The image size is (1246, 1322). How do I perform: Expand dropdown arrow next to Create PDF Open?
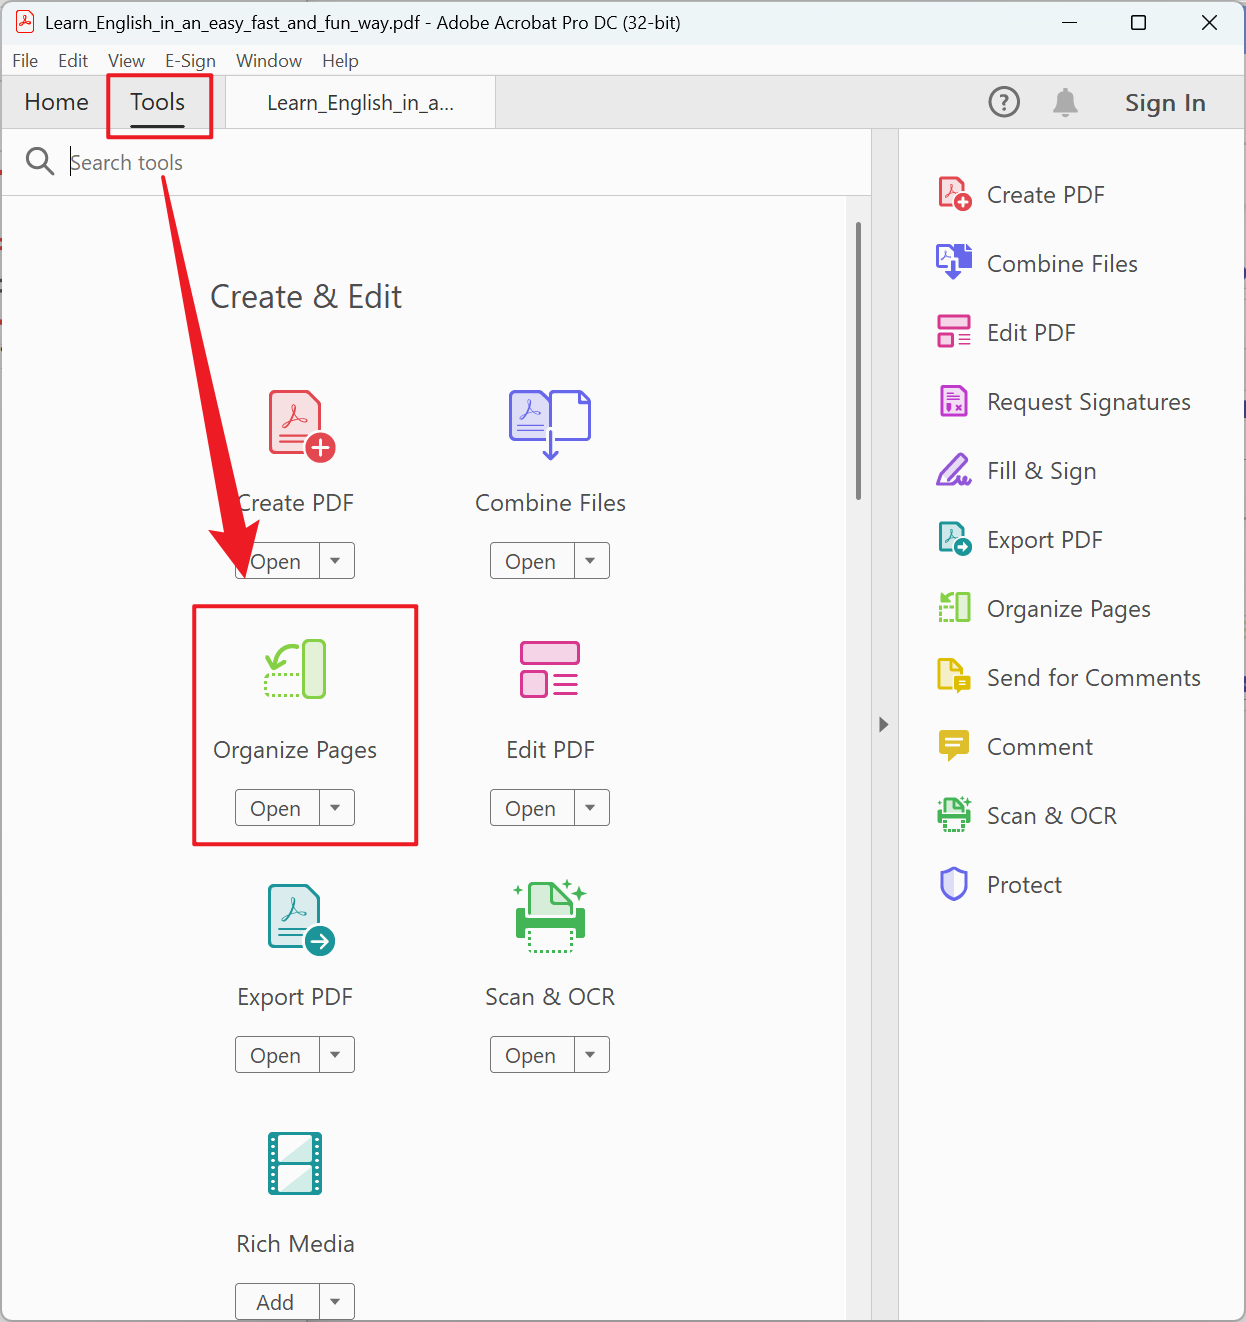click(x=336, y=561)
